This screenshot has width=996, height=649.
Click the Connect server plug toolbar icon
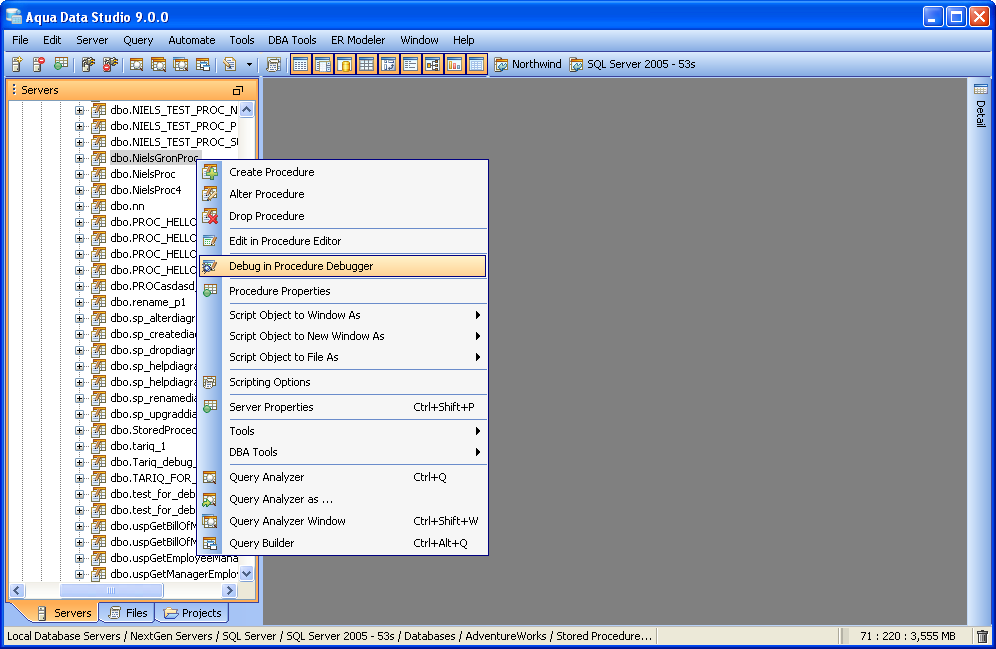(x=88, y=64)
